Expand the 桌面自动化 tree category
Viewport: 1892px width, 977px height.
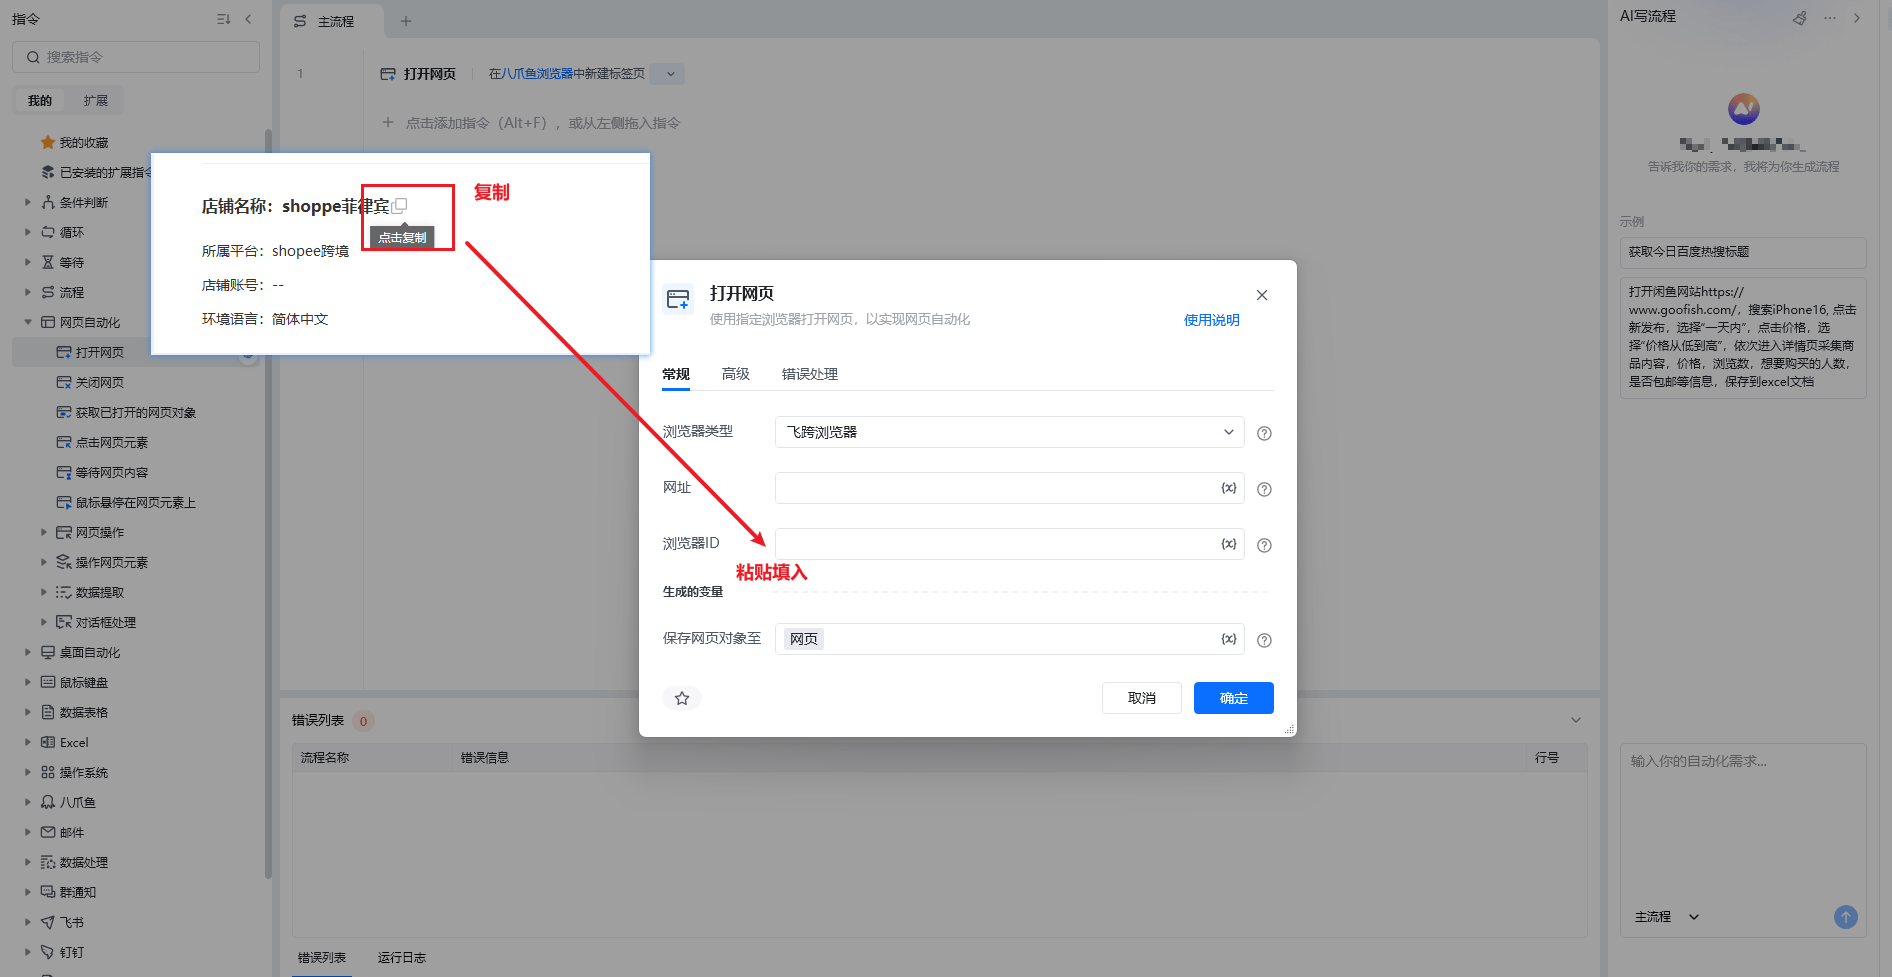[x=28, y=652]
